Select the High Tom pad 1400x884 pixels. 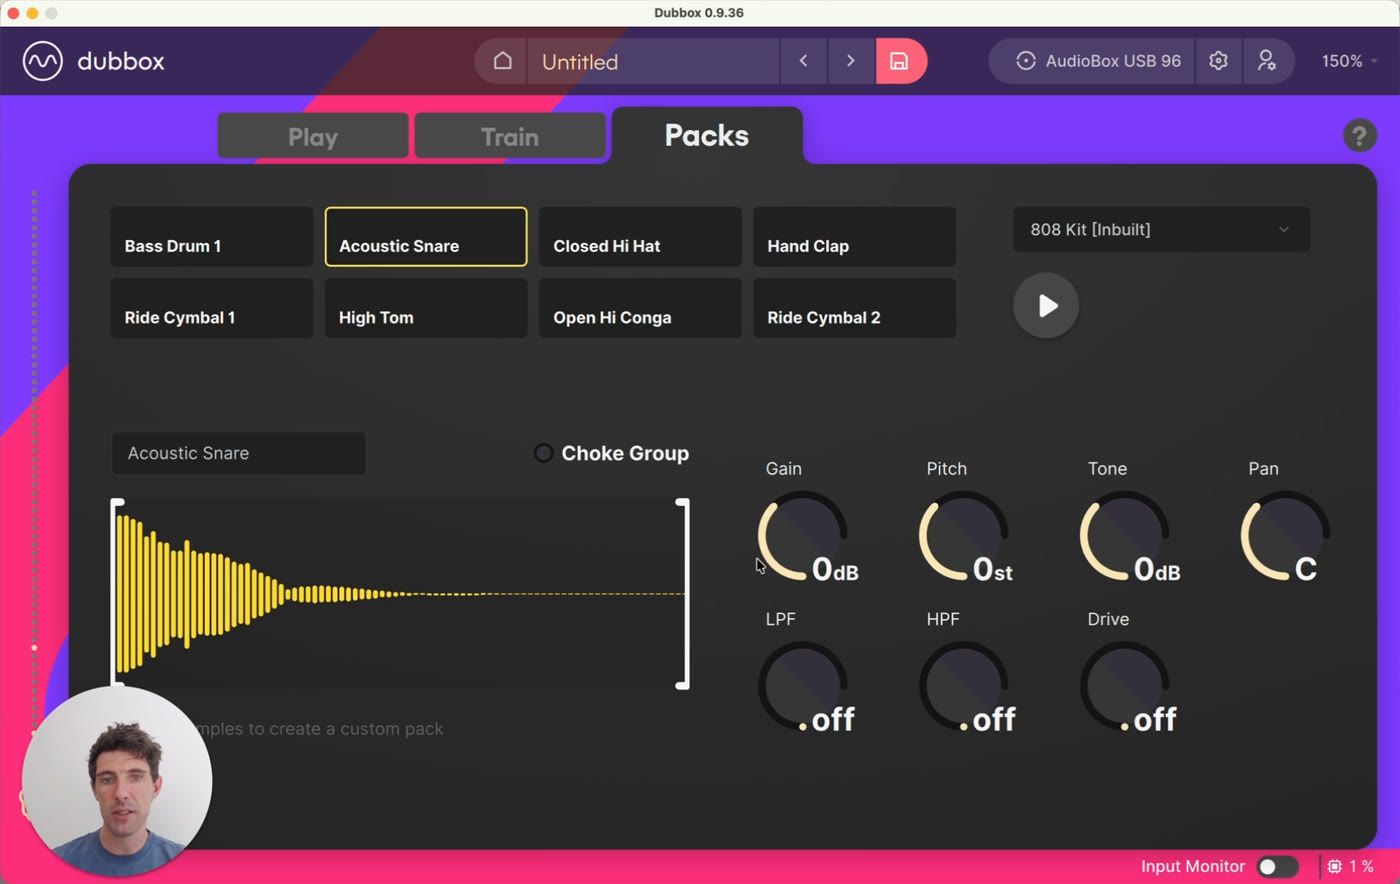426,308
